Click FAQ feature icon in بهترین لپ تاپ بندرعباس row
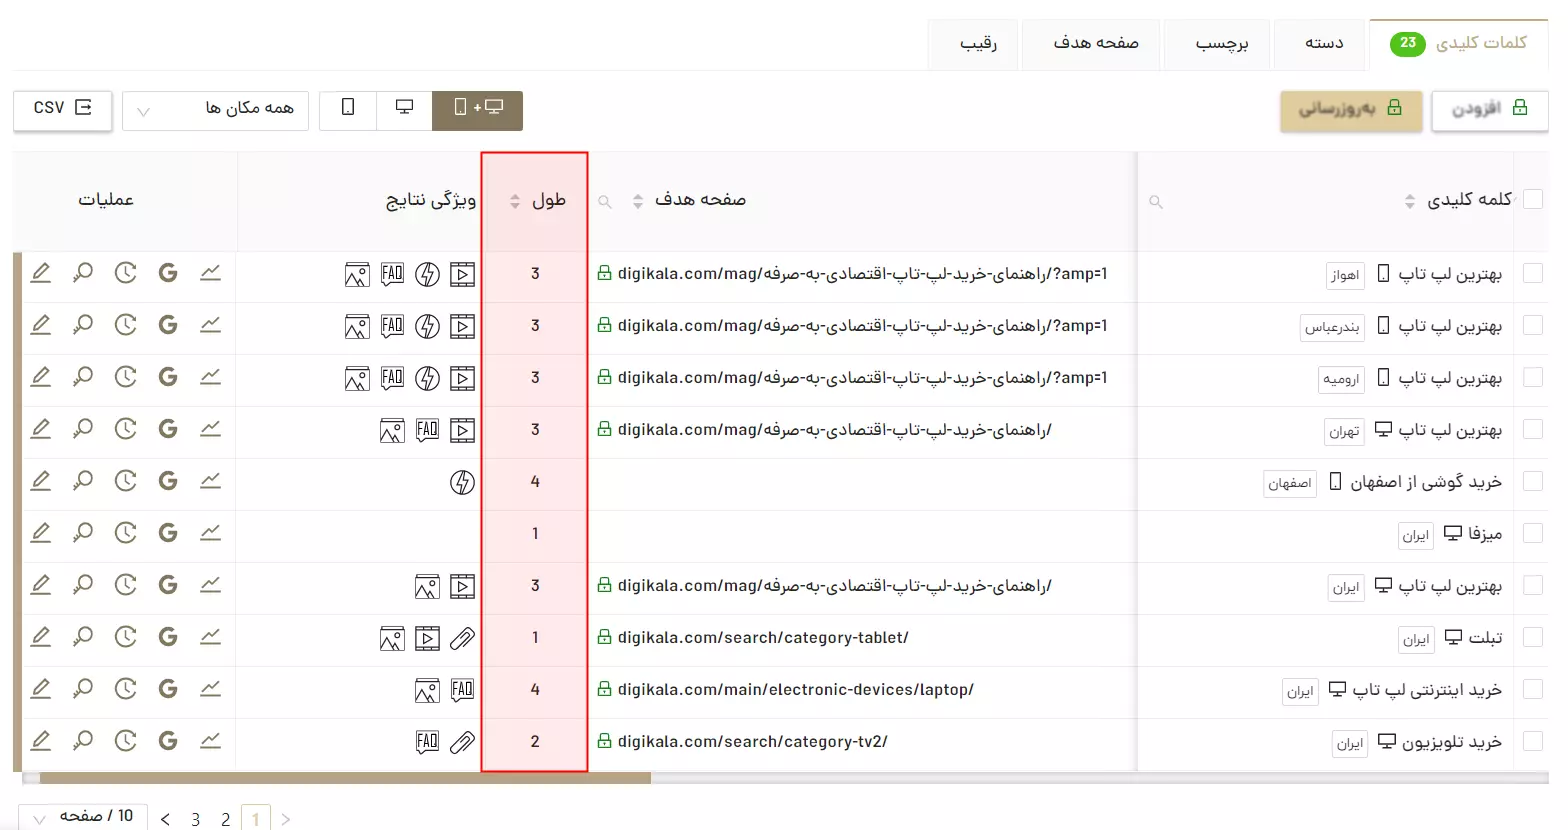1568x830 pixels. tap(392, 325)
